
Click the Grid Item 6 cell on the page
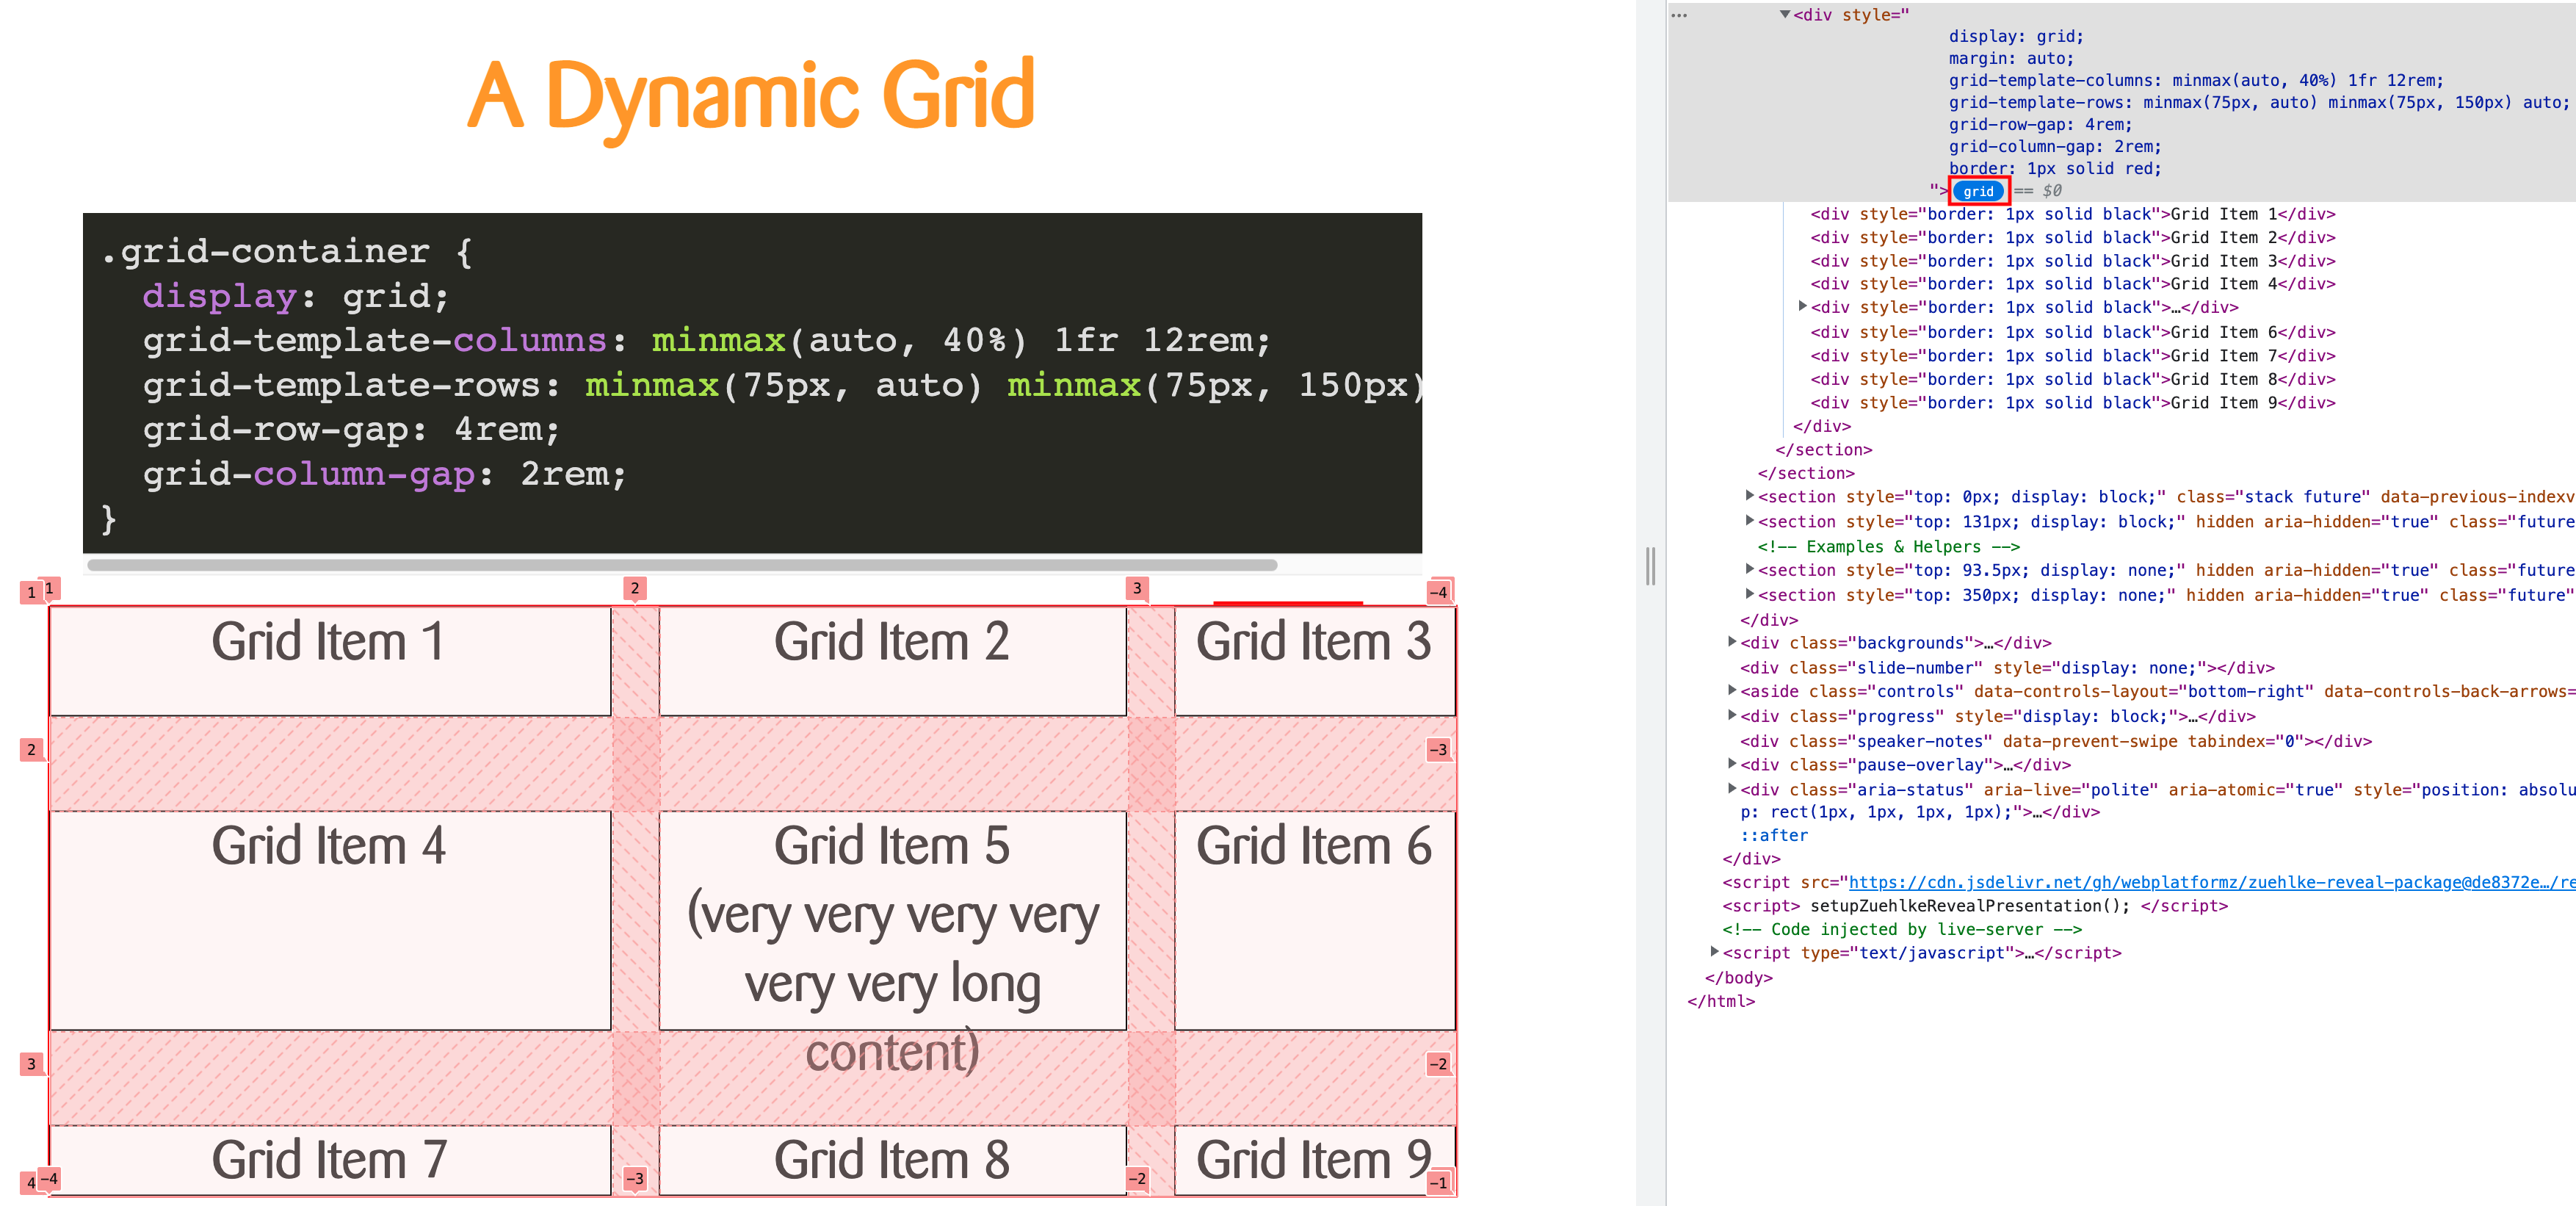(x=1314, y=920)
